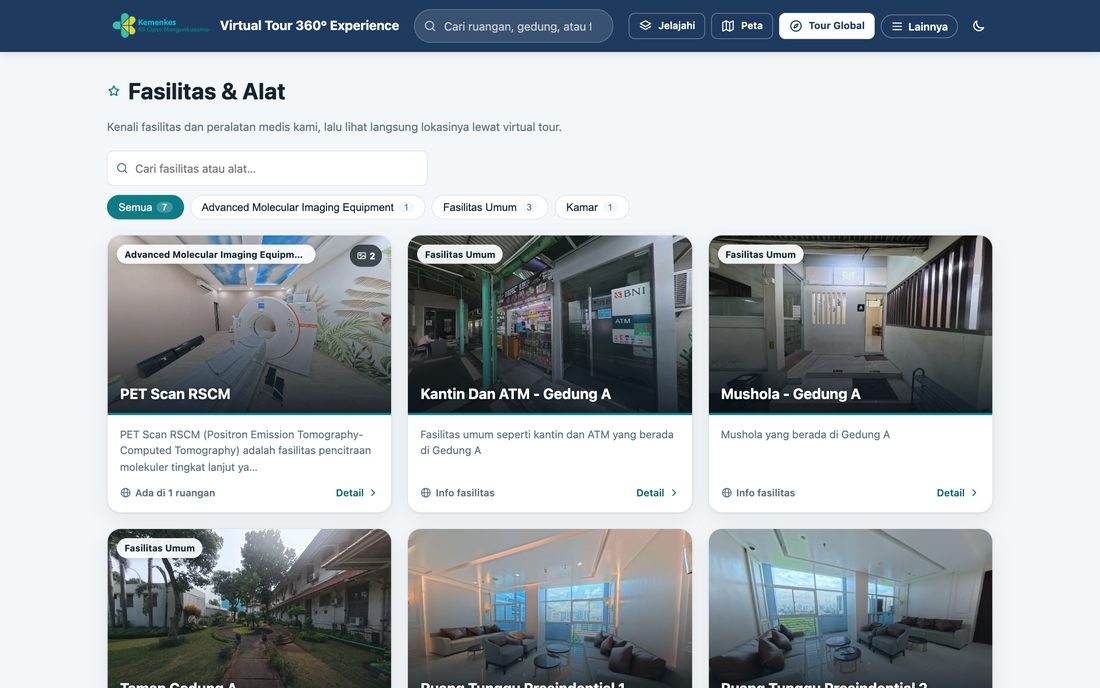Viewport: 1100px width, 688px height.
Task: Click the search icon in facility search box
Action: (x=122, y=168)
